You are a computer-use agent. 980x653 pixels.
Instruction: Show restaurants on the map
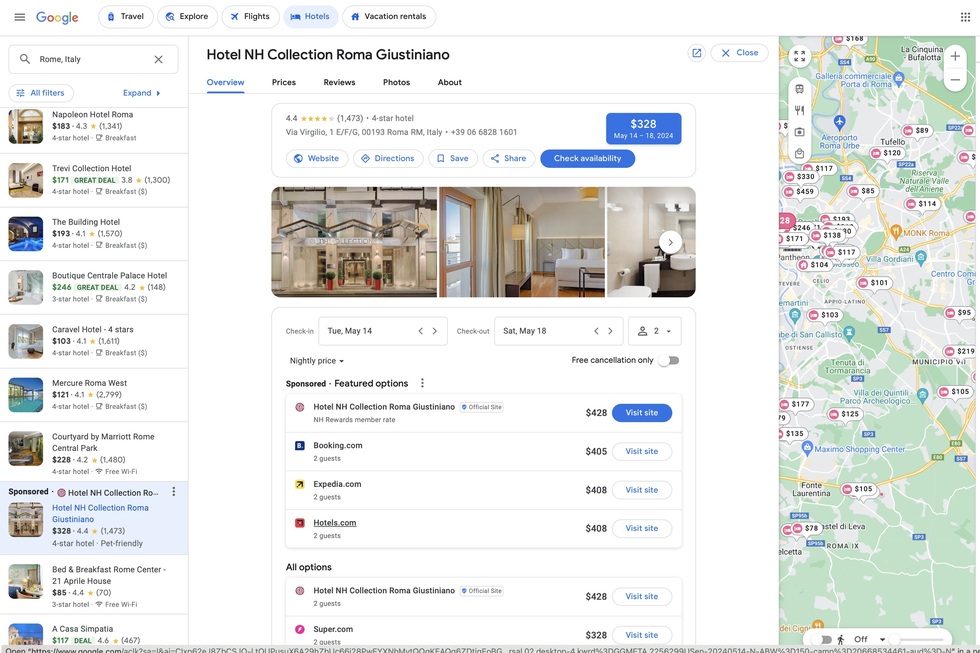pyautogui.click(x=799, y=111)
